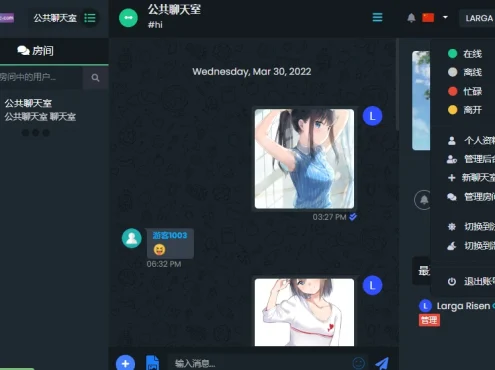Open the LARGA user menu
This screenshot has height=370, width=495.
[477, 18]
